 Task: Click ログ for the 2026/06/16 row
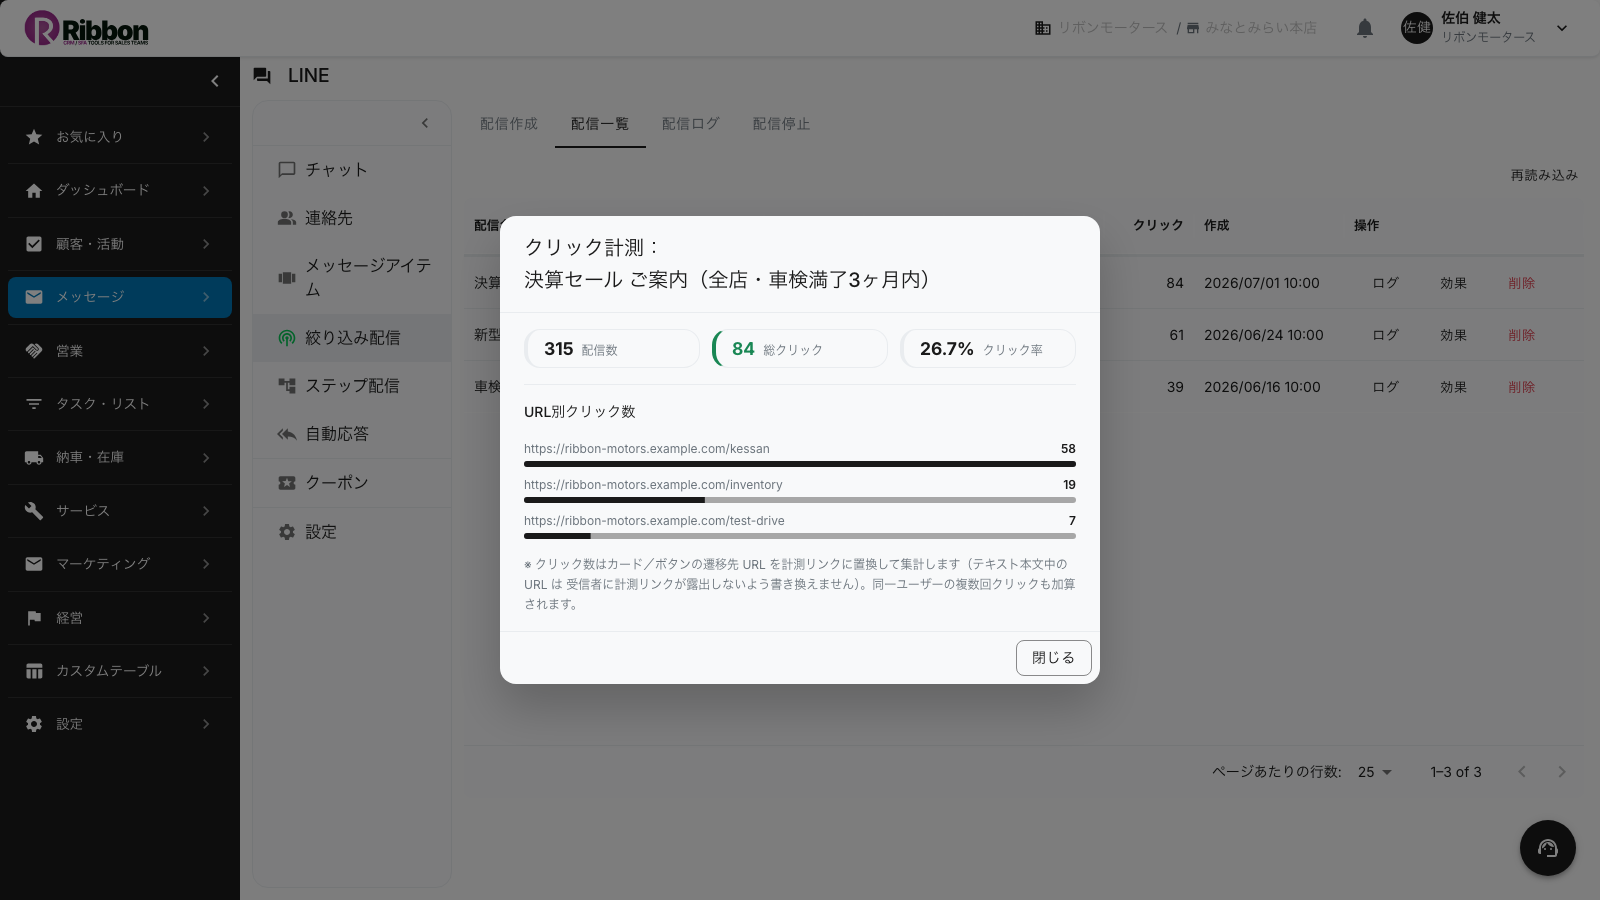coord(1386,387)
